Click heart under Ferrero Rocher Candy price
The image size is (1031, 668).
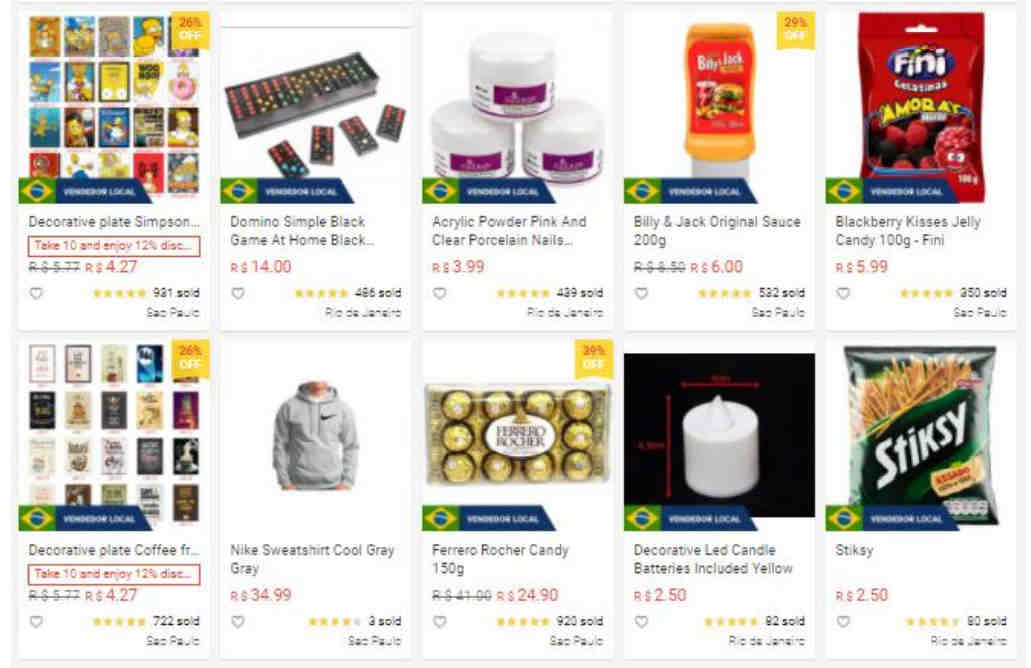440,621
